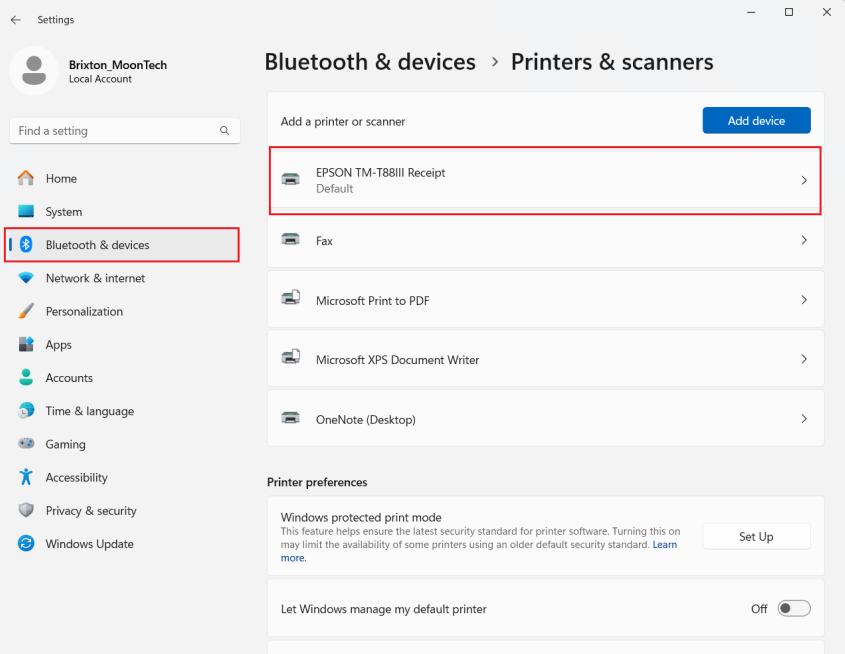This screenshot has height=654, width=845.
Task: Open Gaming settings
Action: tap(122, 444)
